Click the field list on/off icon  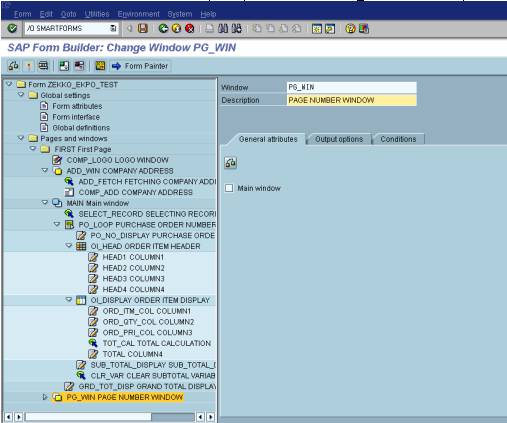point(79,66)
